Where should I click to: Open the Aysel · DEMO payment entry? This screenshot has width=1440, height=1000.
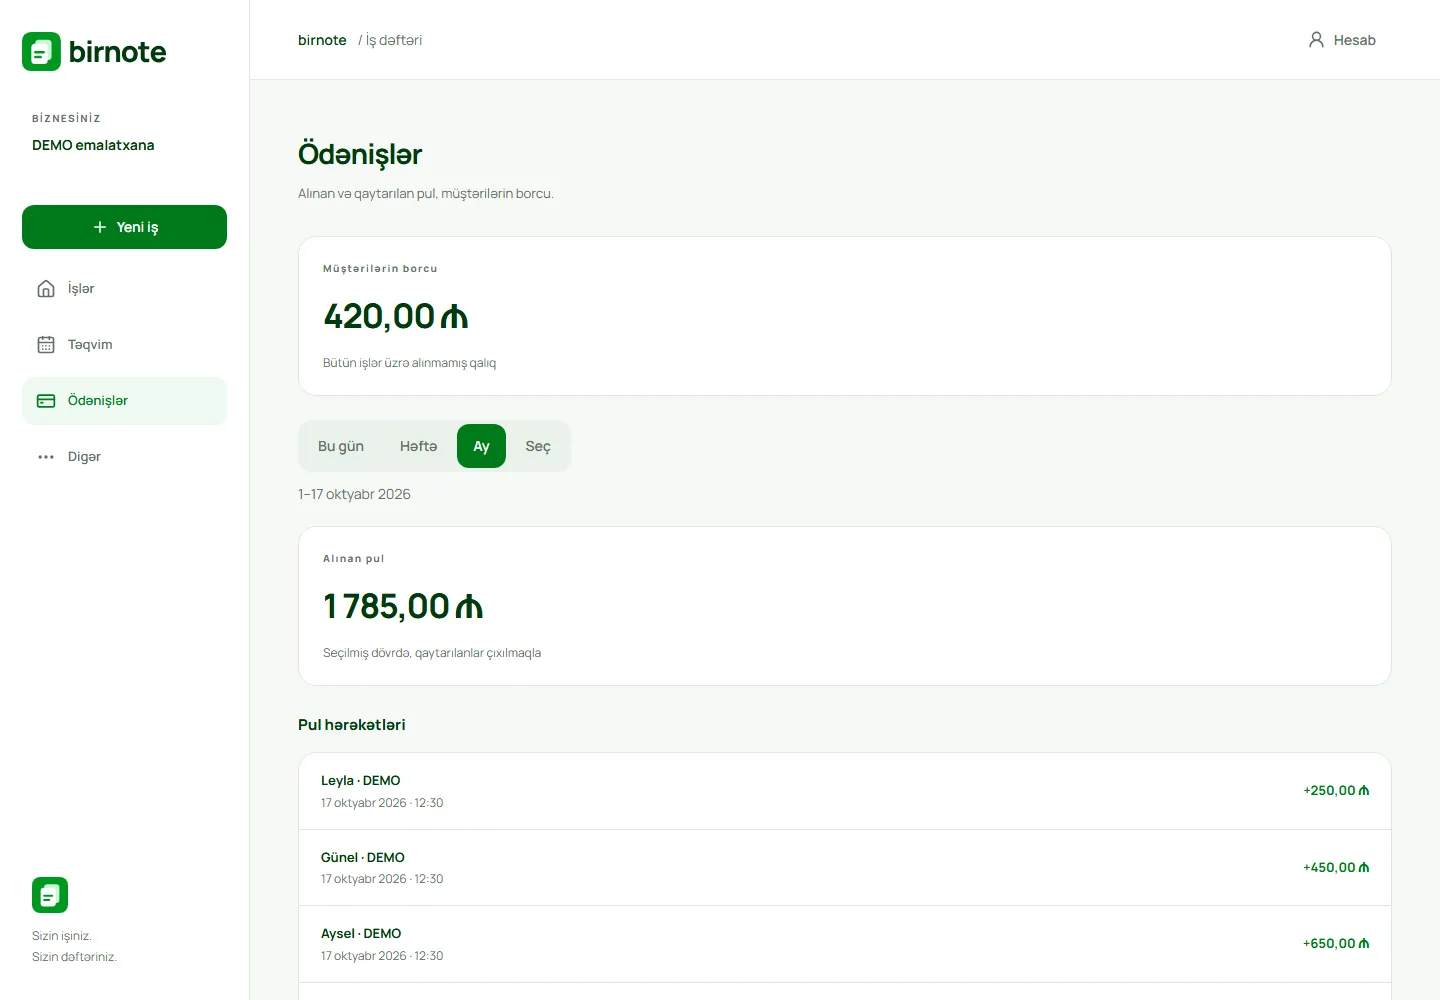point(845,944)
